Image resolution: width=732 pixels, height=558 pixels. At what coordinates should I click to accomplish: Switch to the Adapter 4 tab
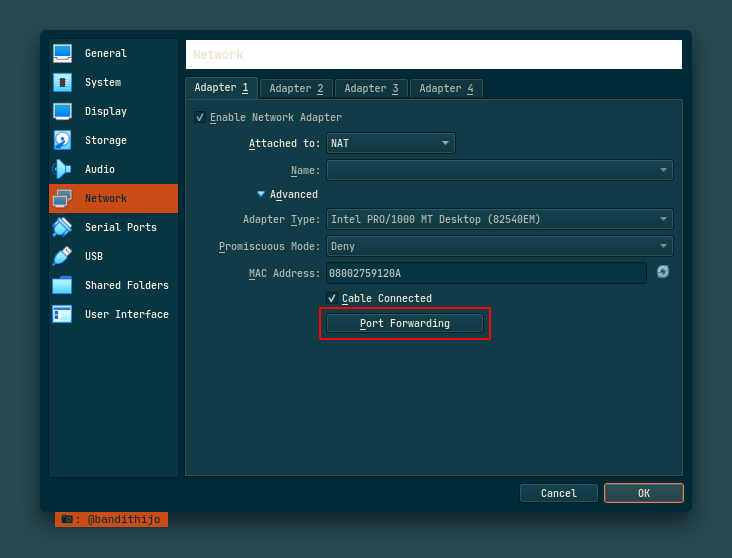[x=446, y=89]
